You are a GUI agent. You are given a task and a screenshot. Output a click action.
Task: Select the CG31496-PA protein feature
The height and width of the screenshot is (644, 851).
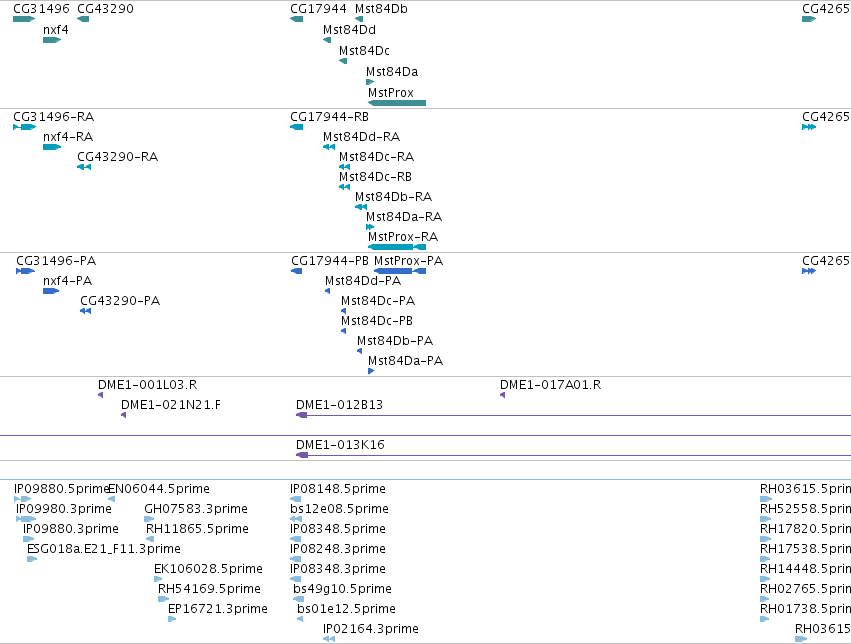pos(26,271)
